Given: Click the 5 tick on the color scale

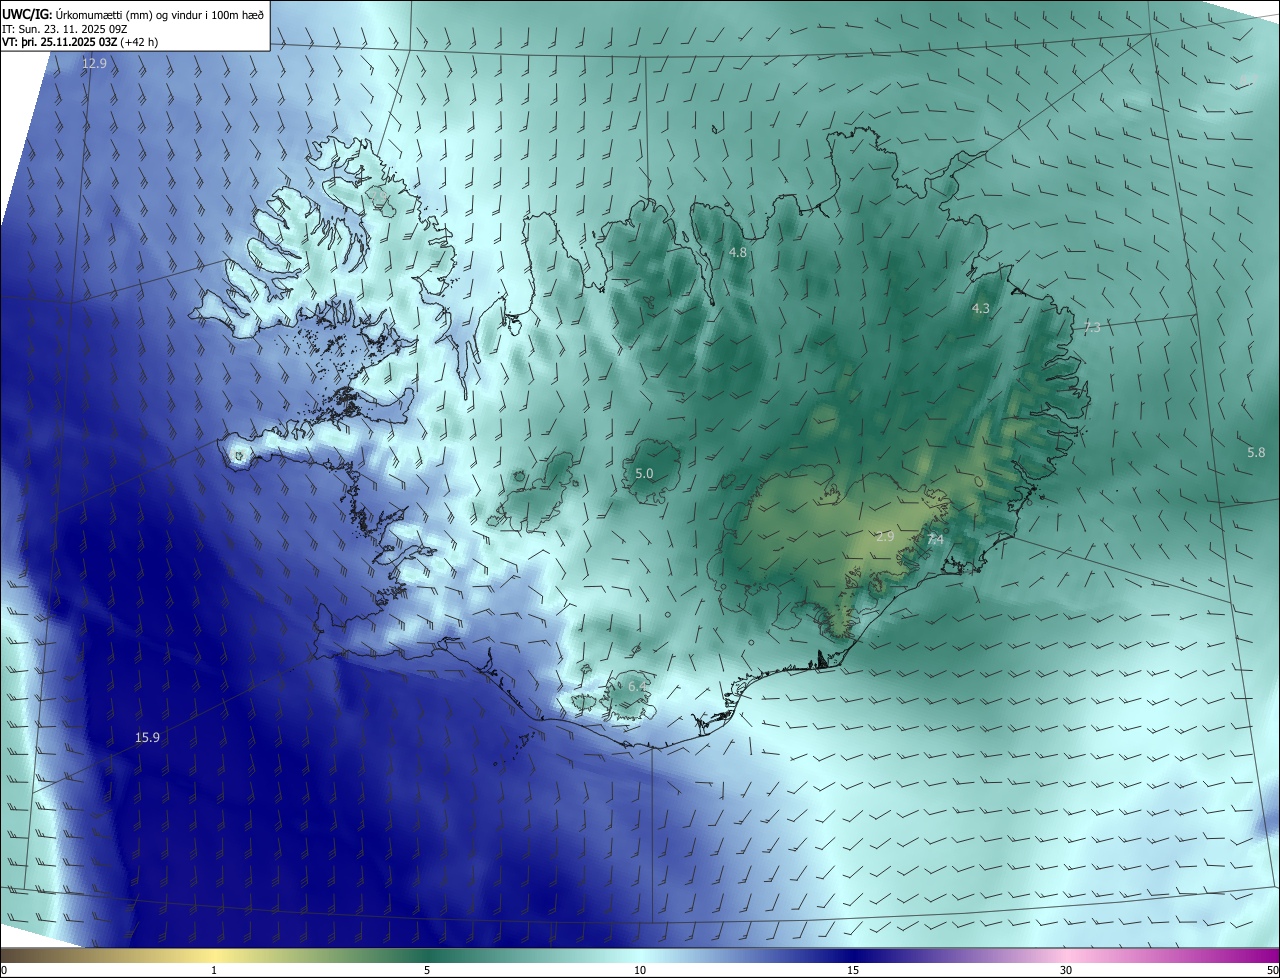Looking at the screenshot, I should pyautogui.click(x=427, y=970).
